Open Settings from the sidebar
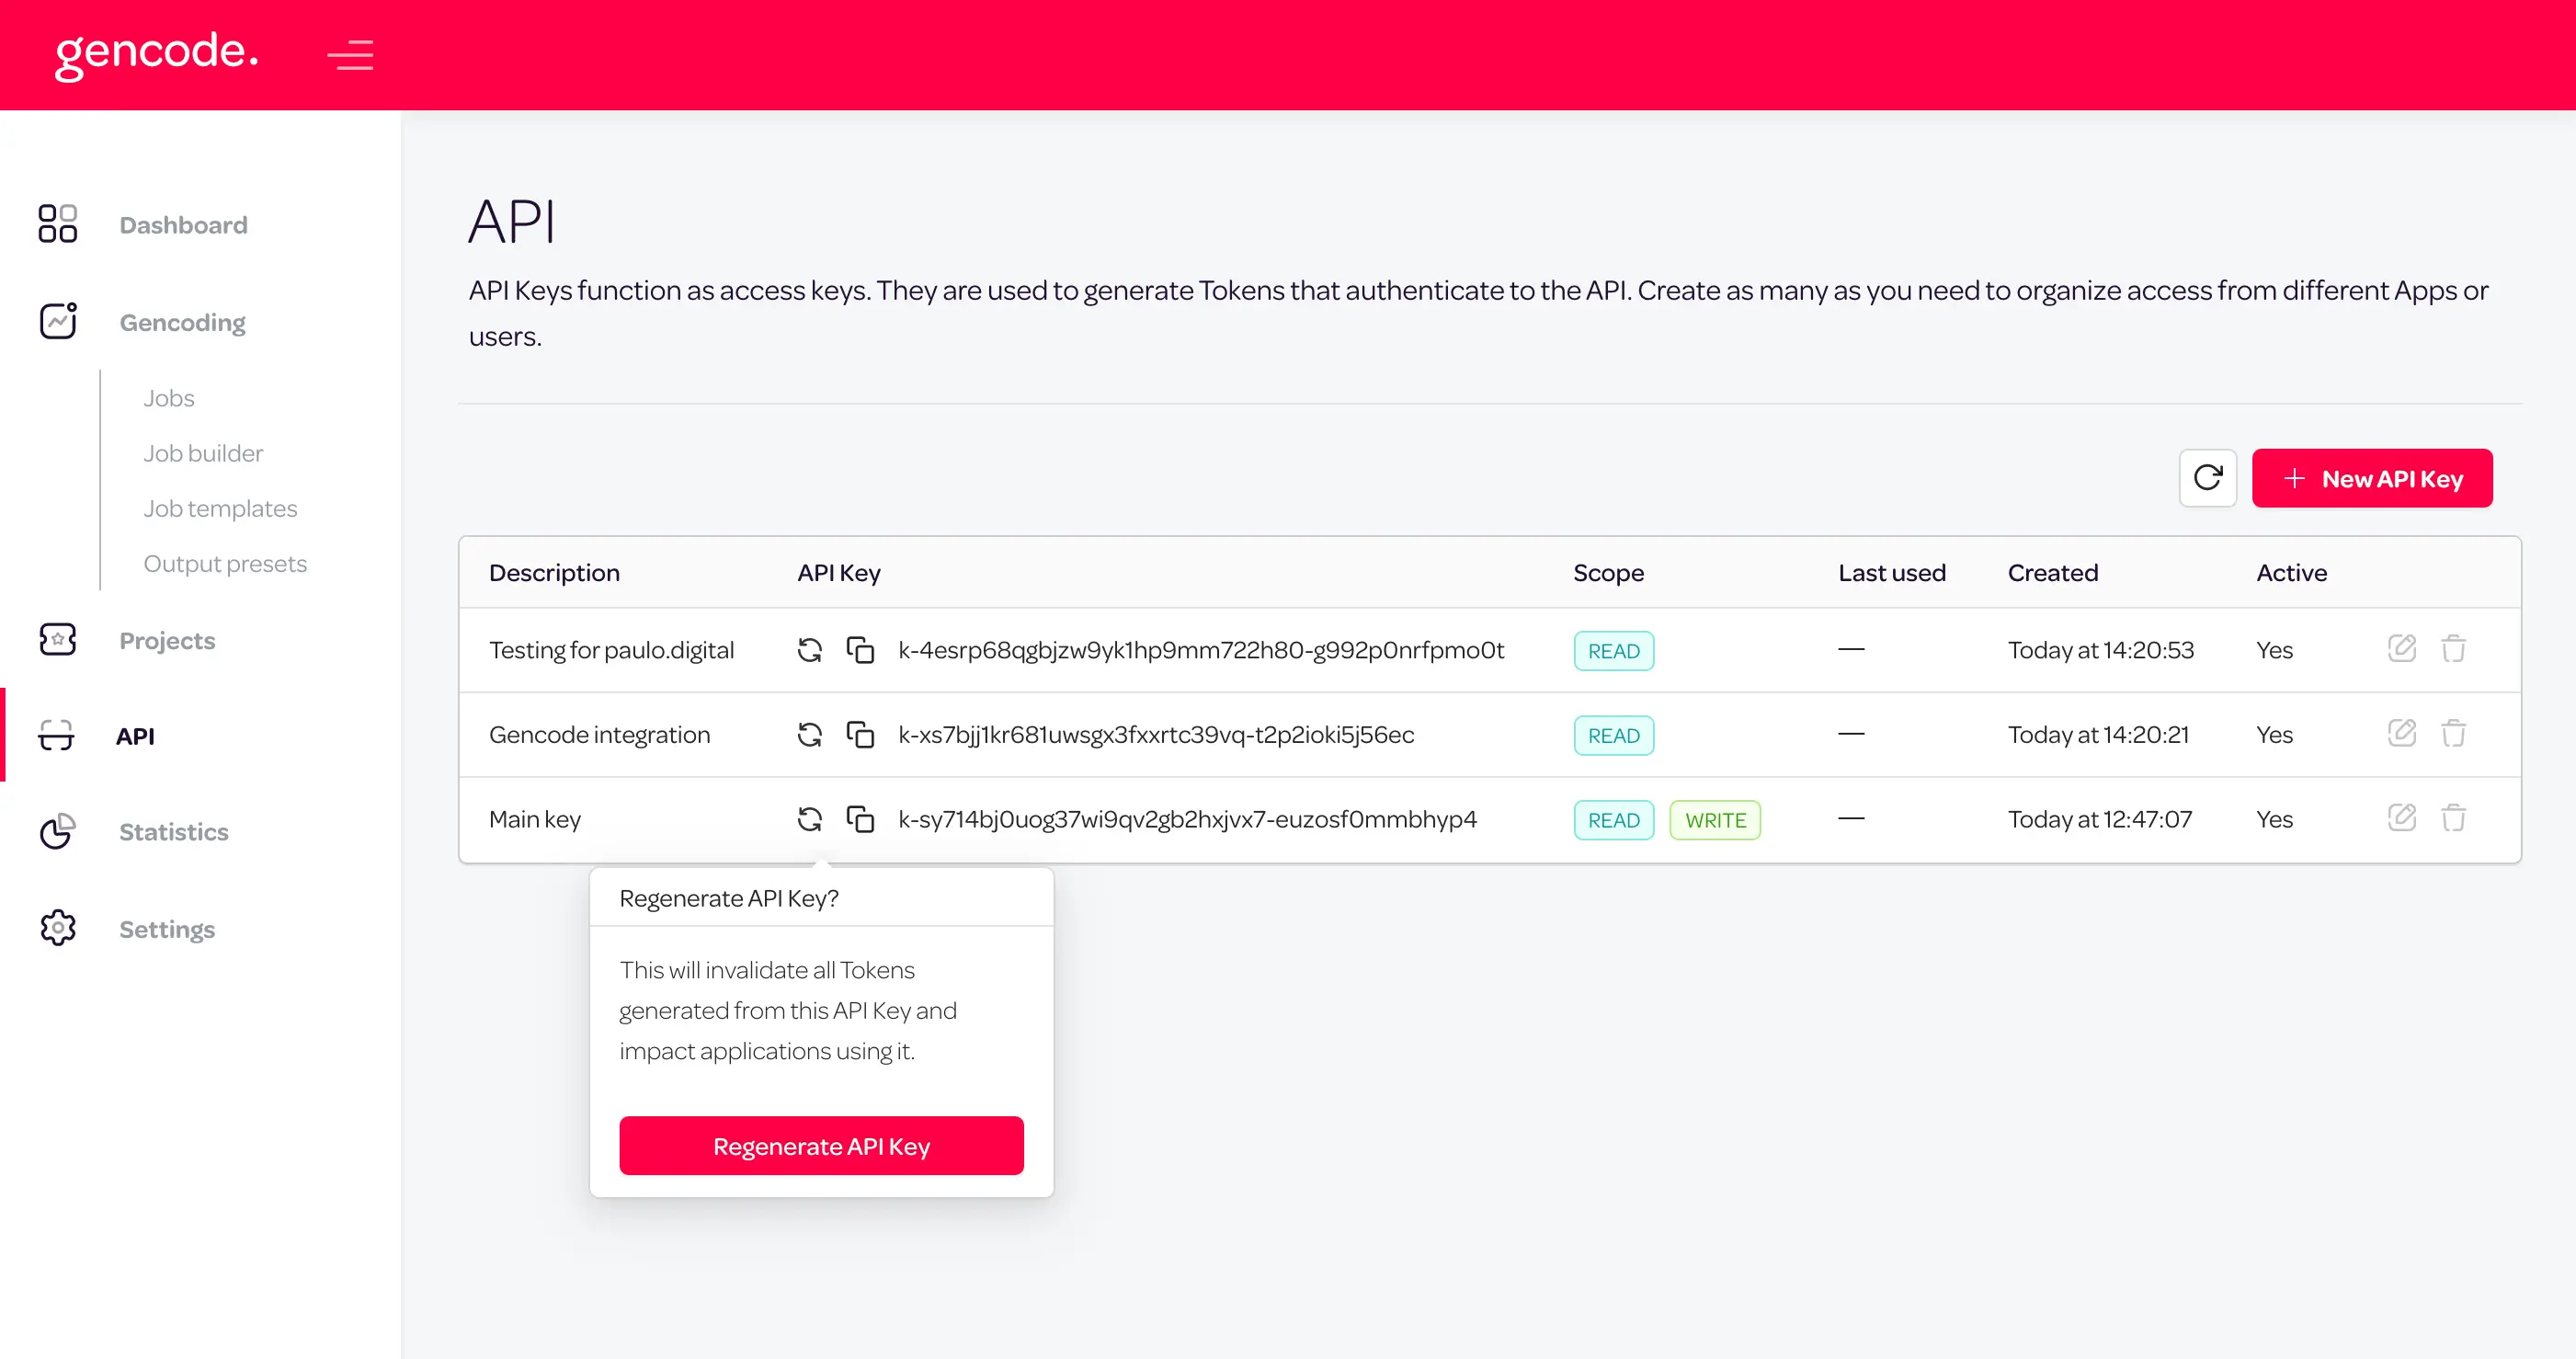 166,929
